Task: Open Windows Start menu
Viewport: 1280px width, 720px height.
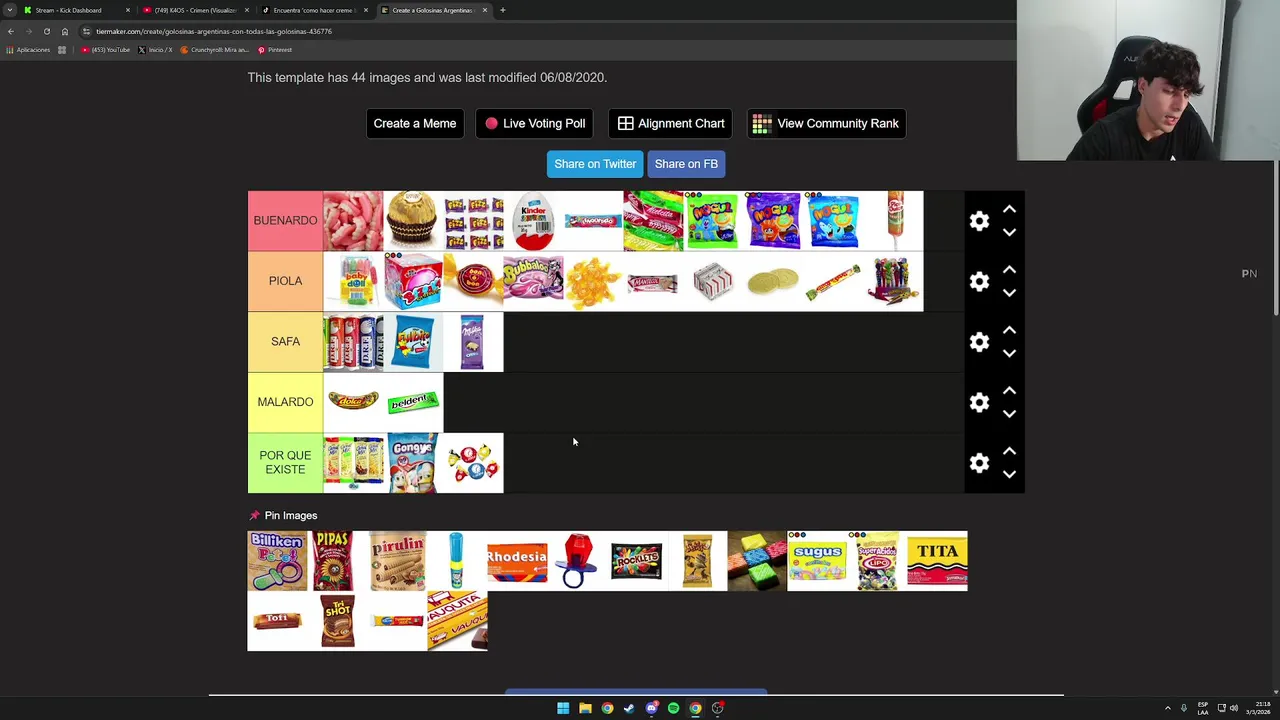Action: pos(563,708)
